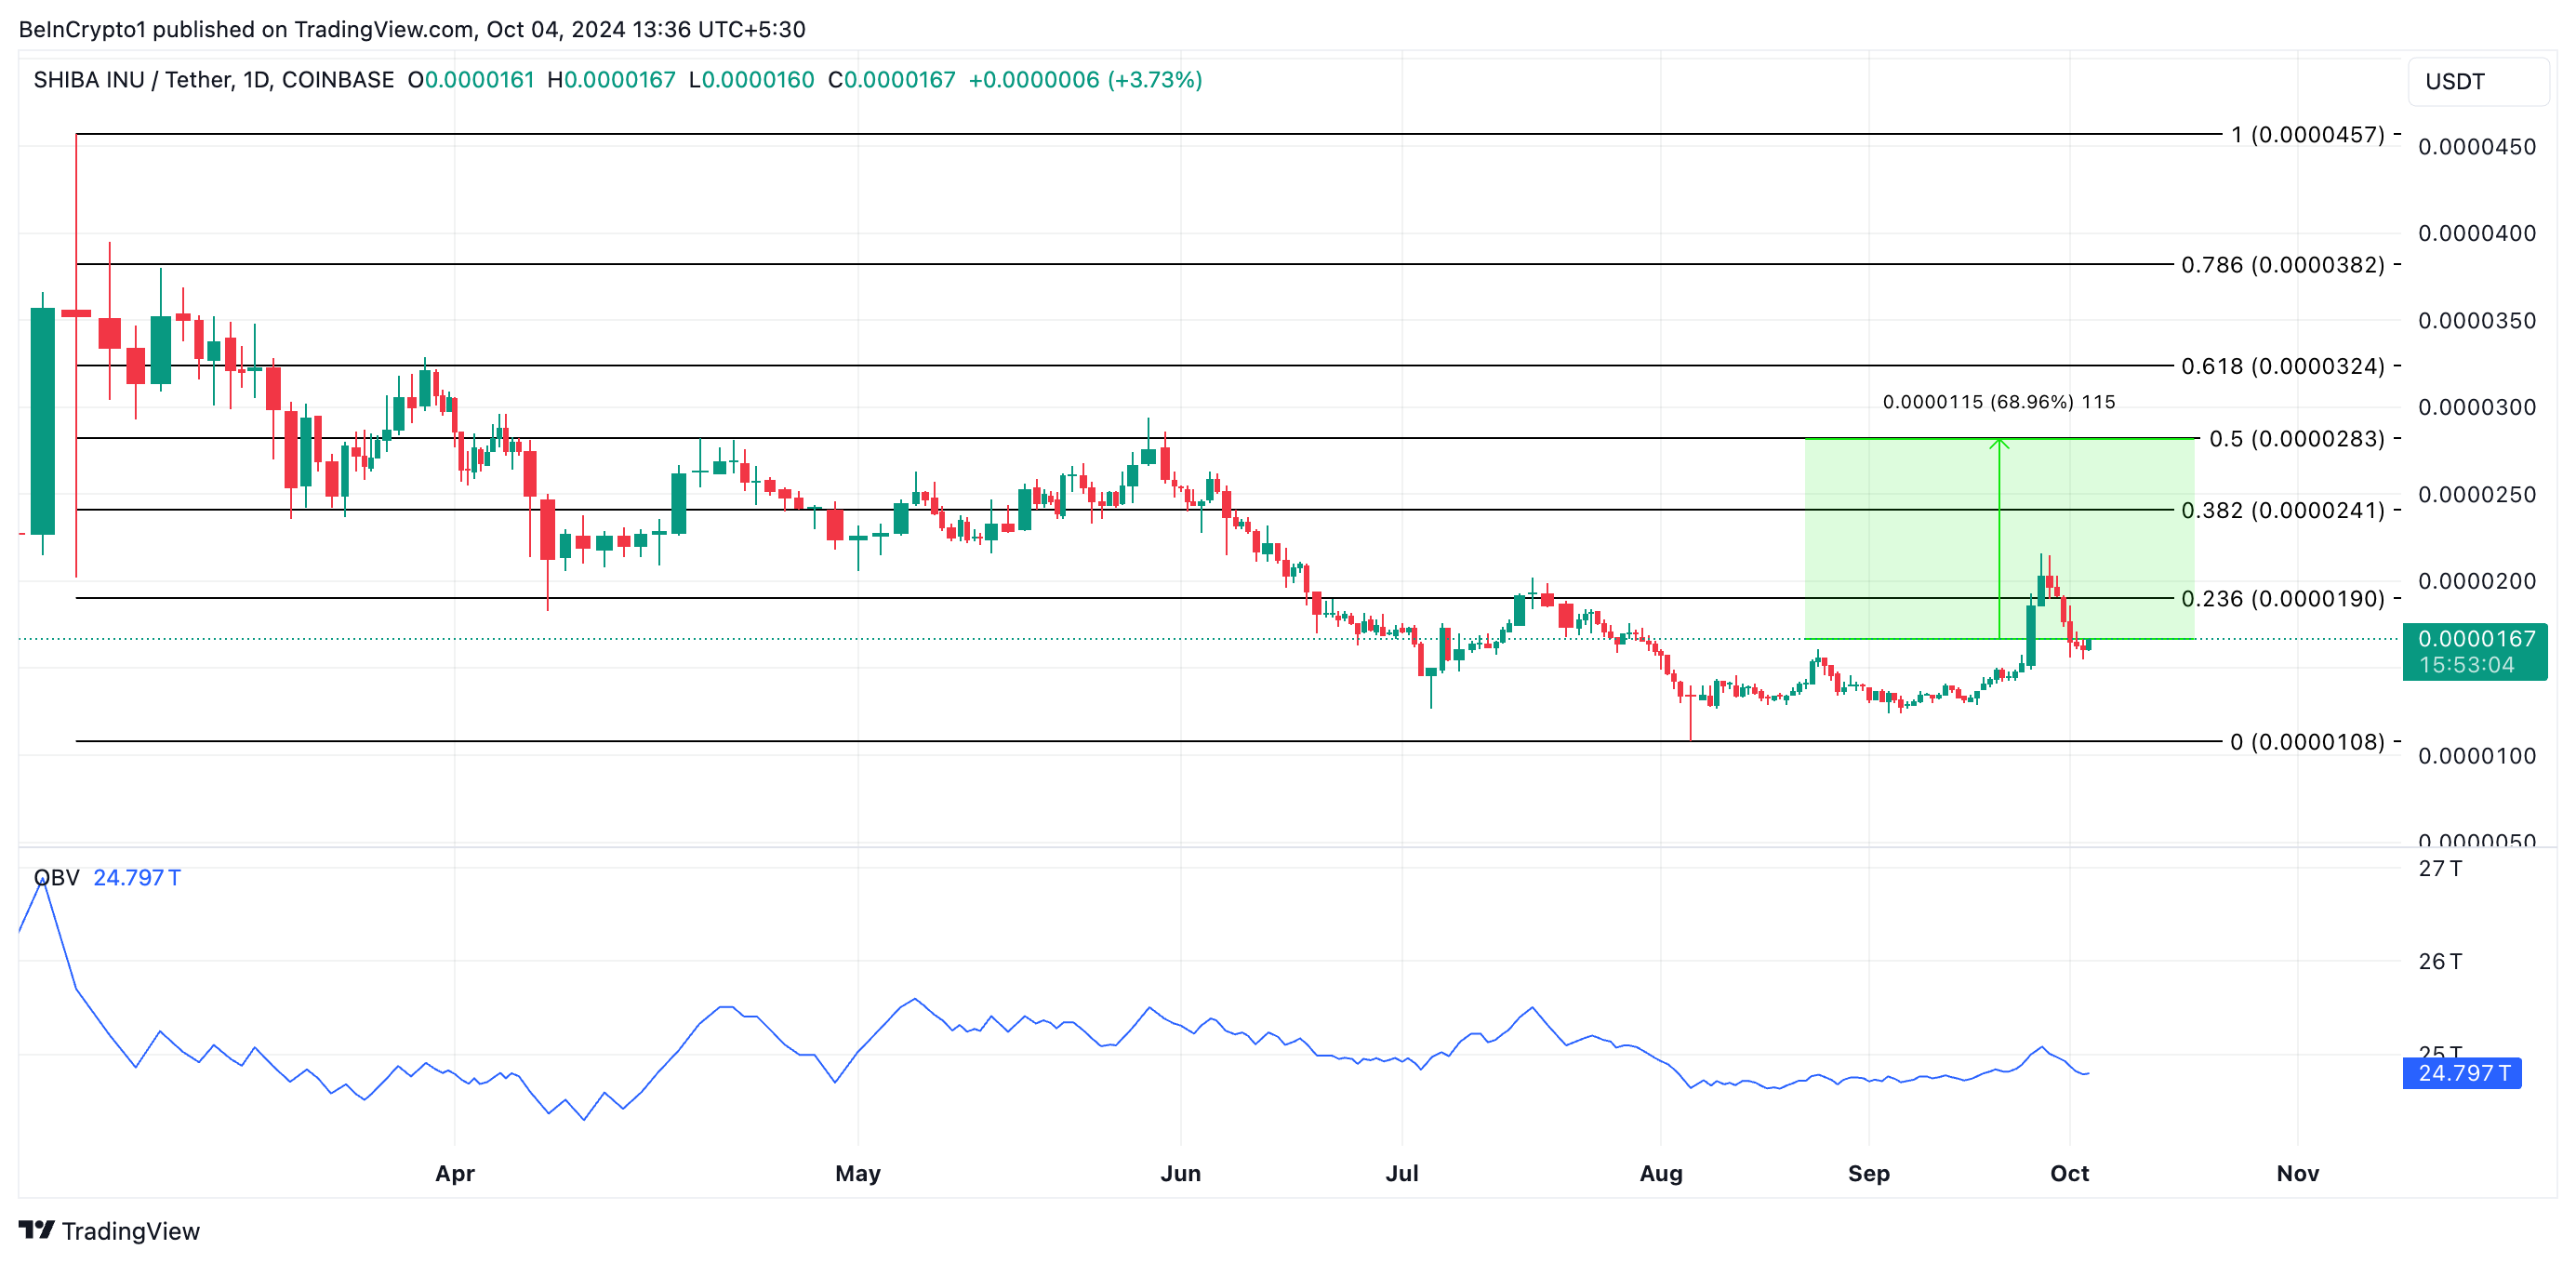Click the current price label 0.0000167
Viewport: 2576px width, 1263px height.
point(2476,639)
